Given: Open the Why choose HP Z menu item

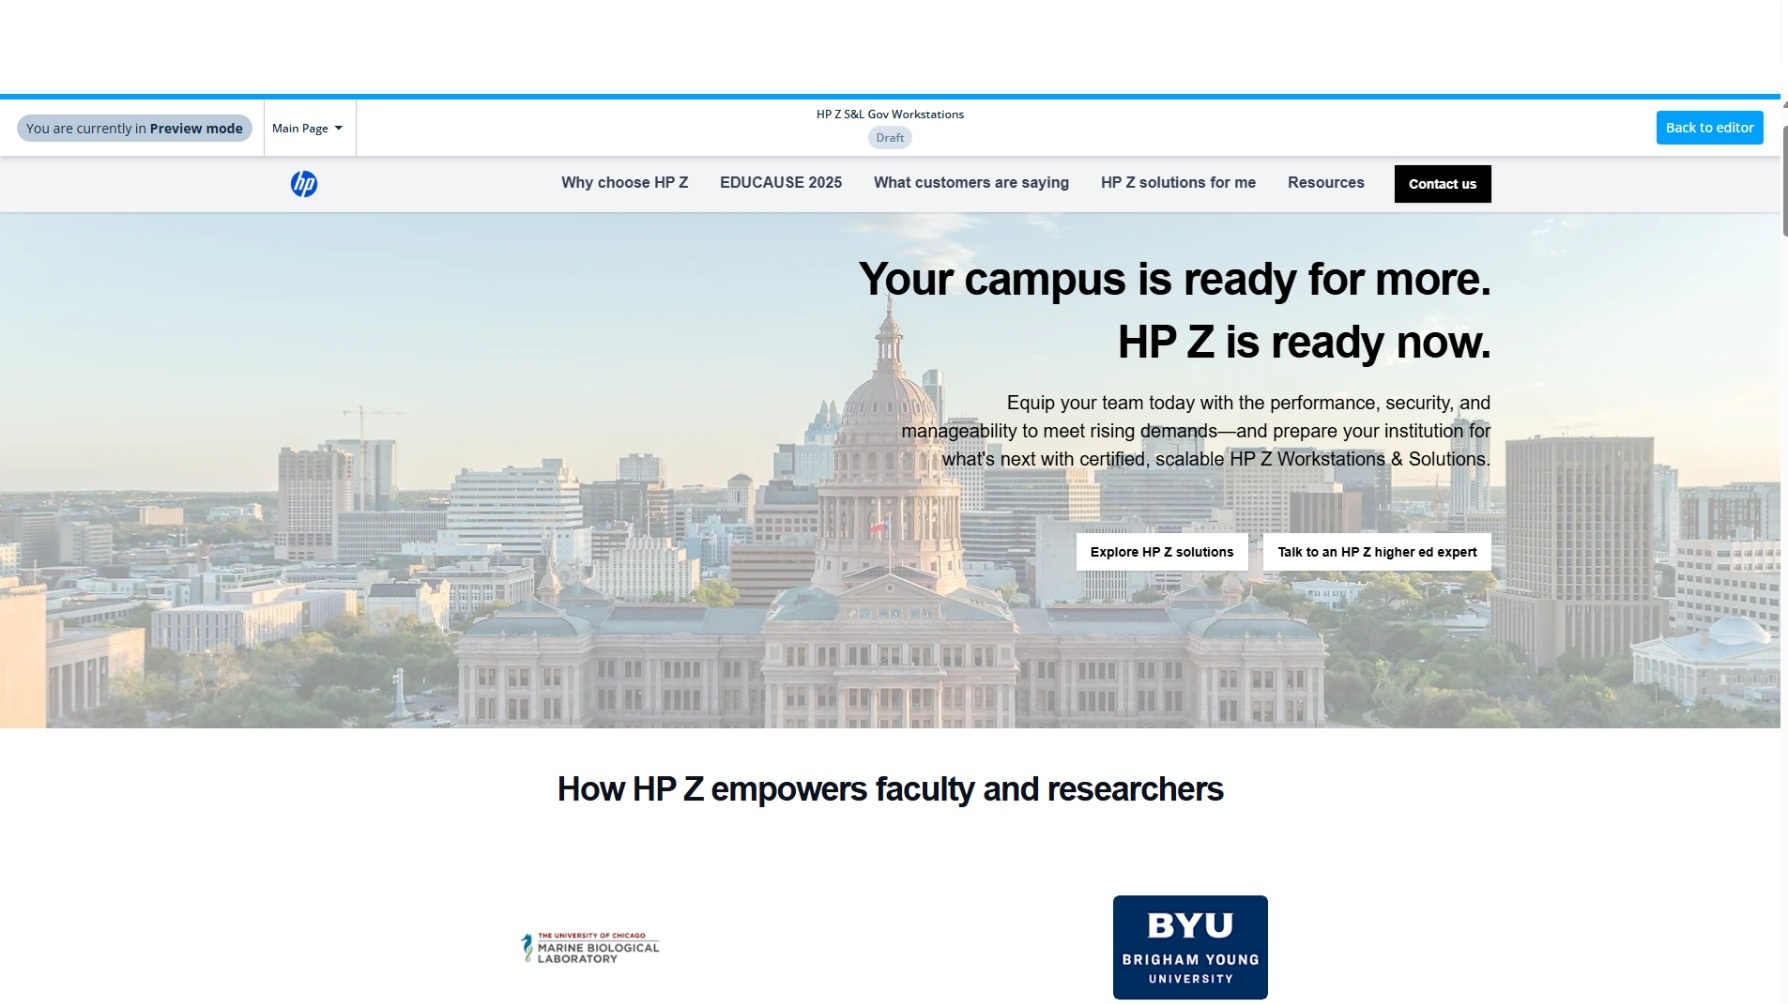Looking at the screenshot, I should click(x=624, y=183).
